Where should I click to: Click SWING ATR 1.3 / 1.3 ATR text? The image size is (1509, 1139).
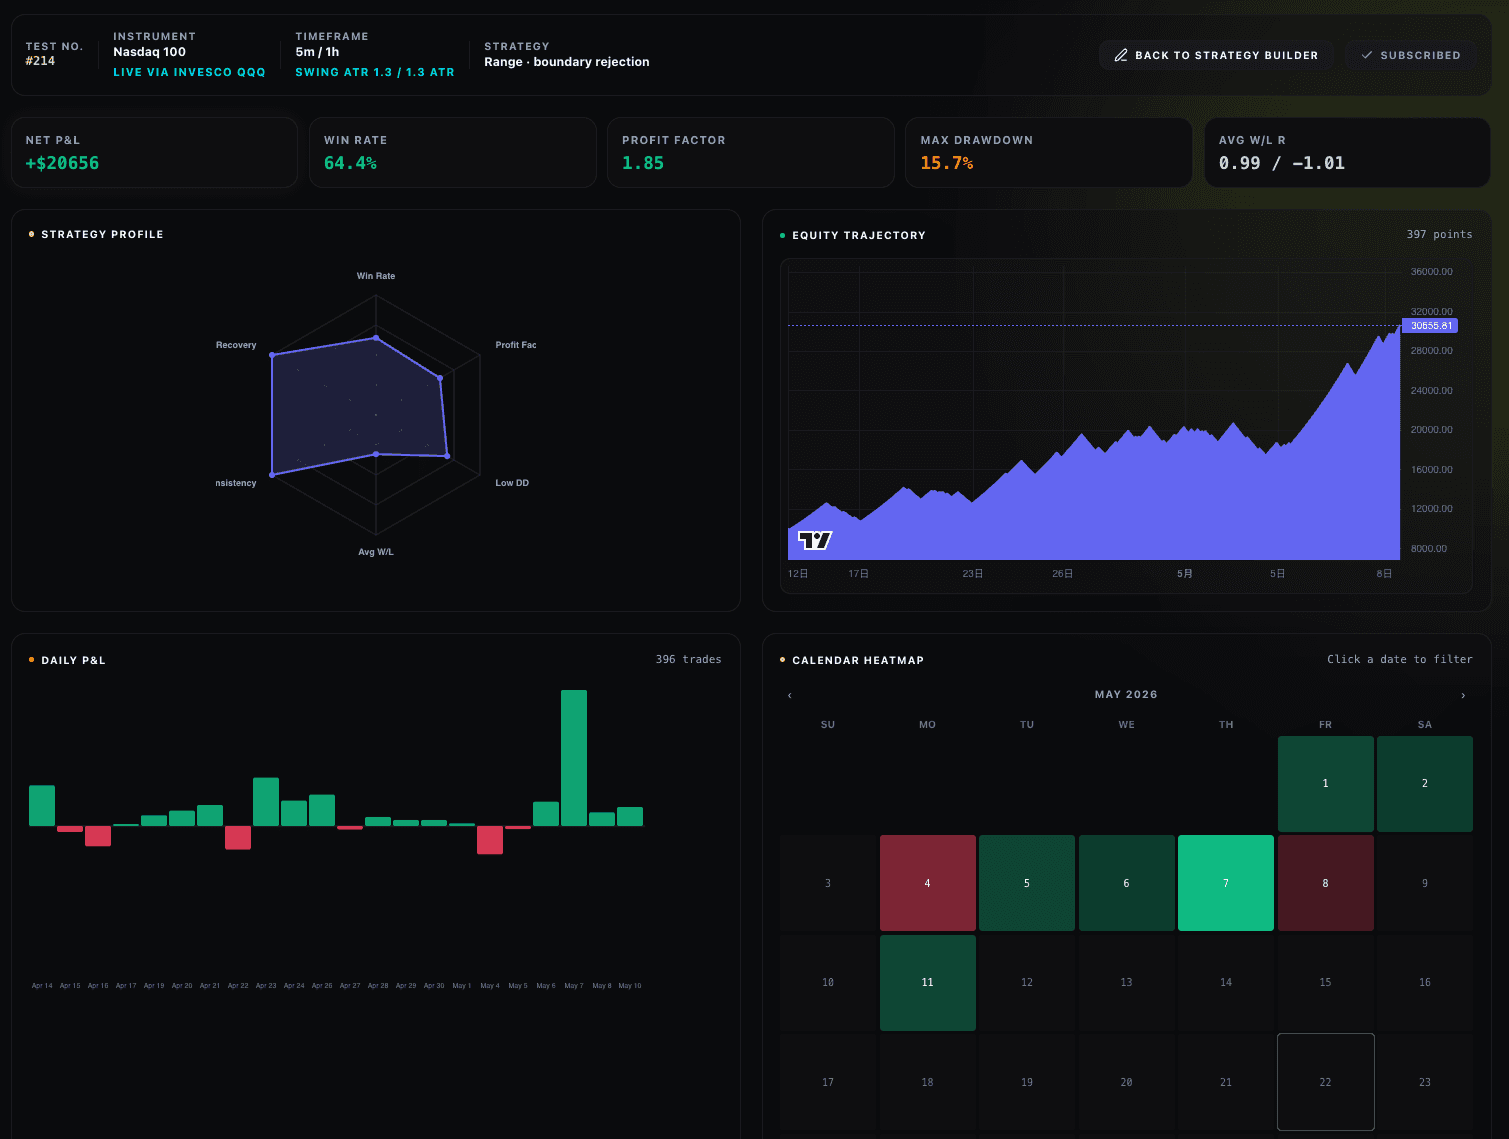point(375,72)
